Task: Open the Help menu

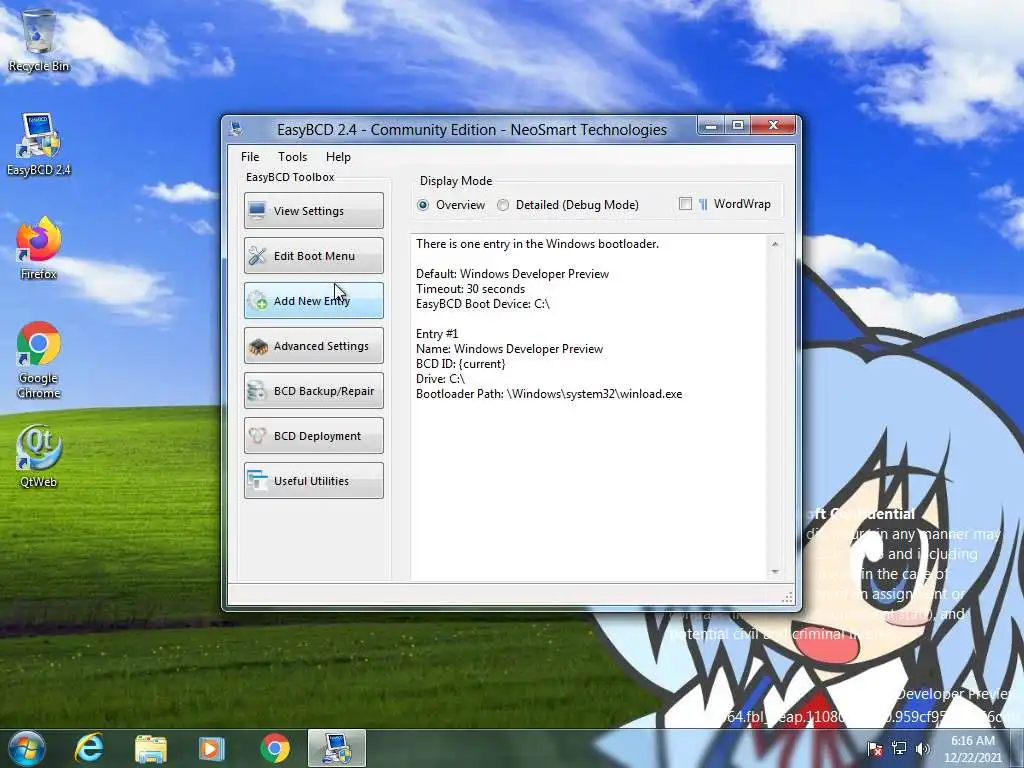Action: click(x=338, y=157)
